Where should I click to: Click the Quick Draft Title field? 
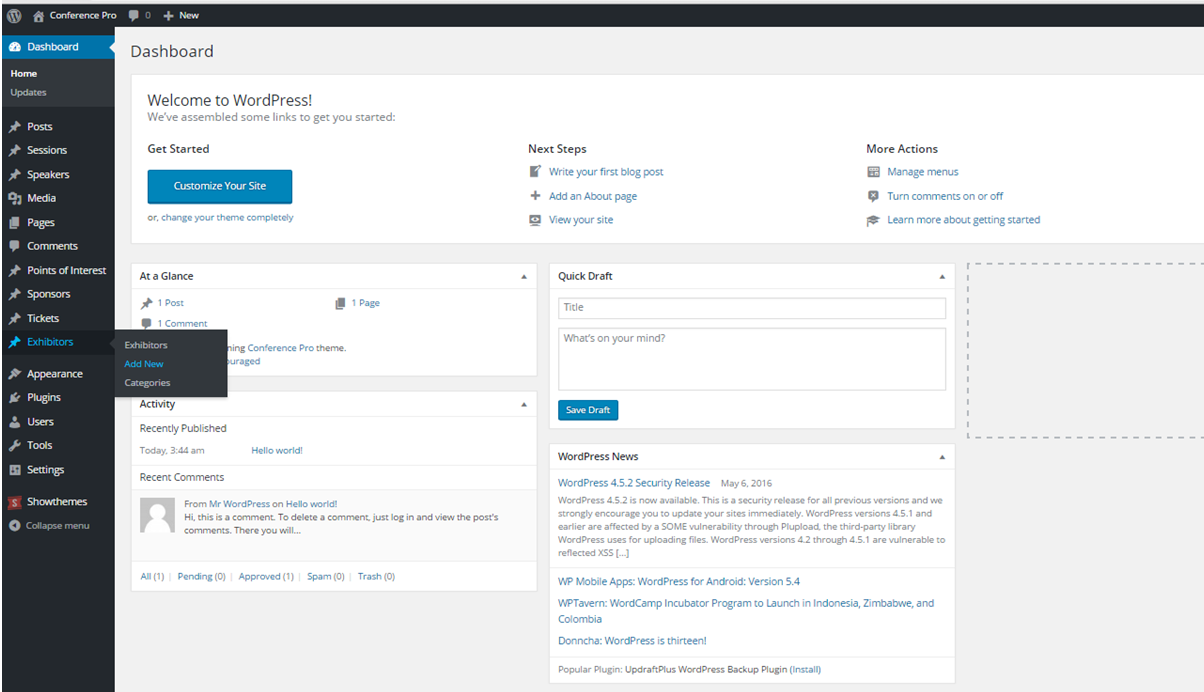pyautogui.click(x=752, y=308)
